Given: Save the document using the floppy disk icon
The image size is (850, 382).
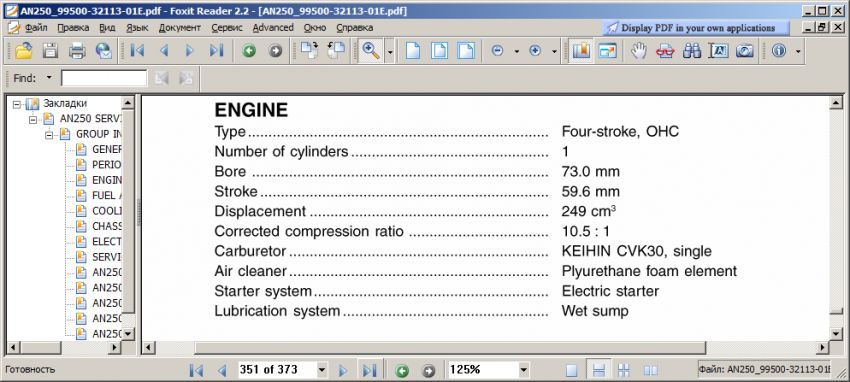Looking at the screenshot, I should point(50,51).
